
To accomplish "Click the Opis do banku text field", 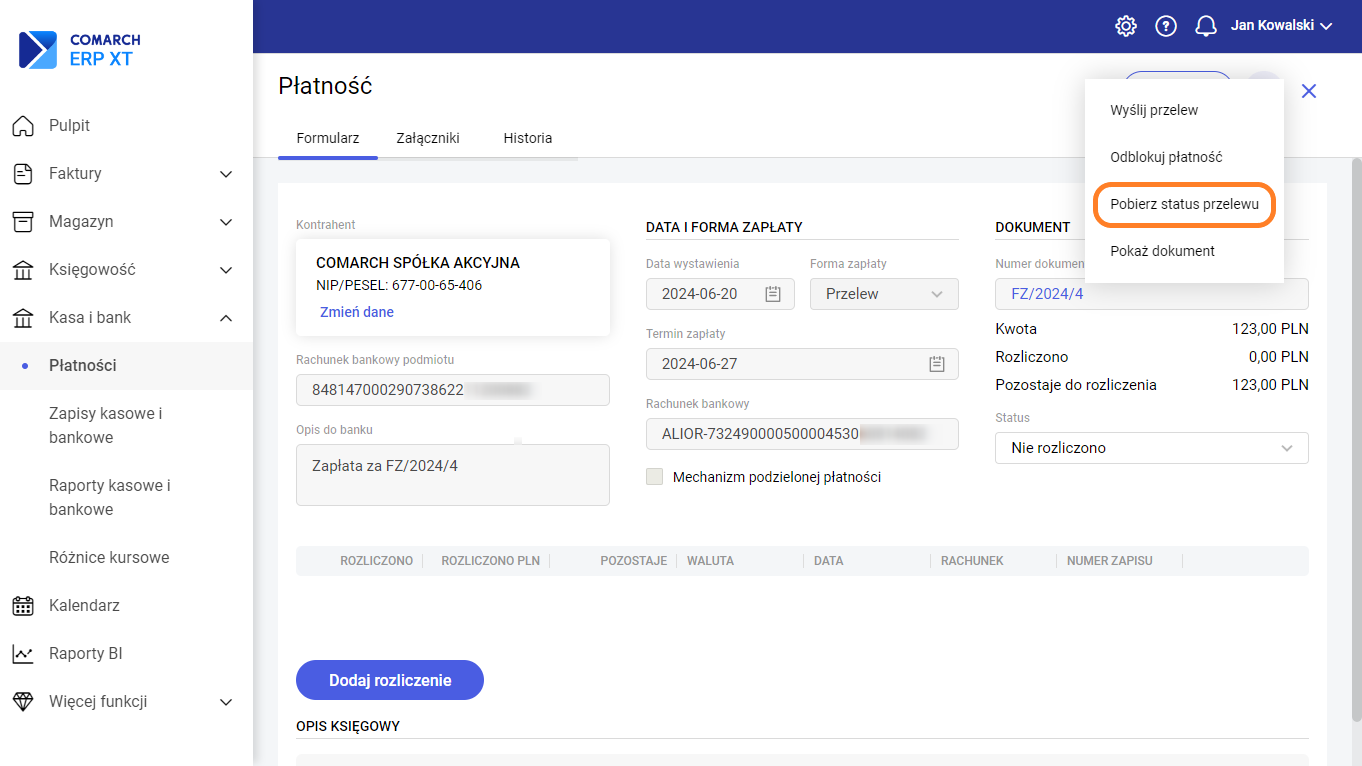I will 453,475.
